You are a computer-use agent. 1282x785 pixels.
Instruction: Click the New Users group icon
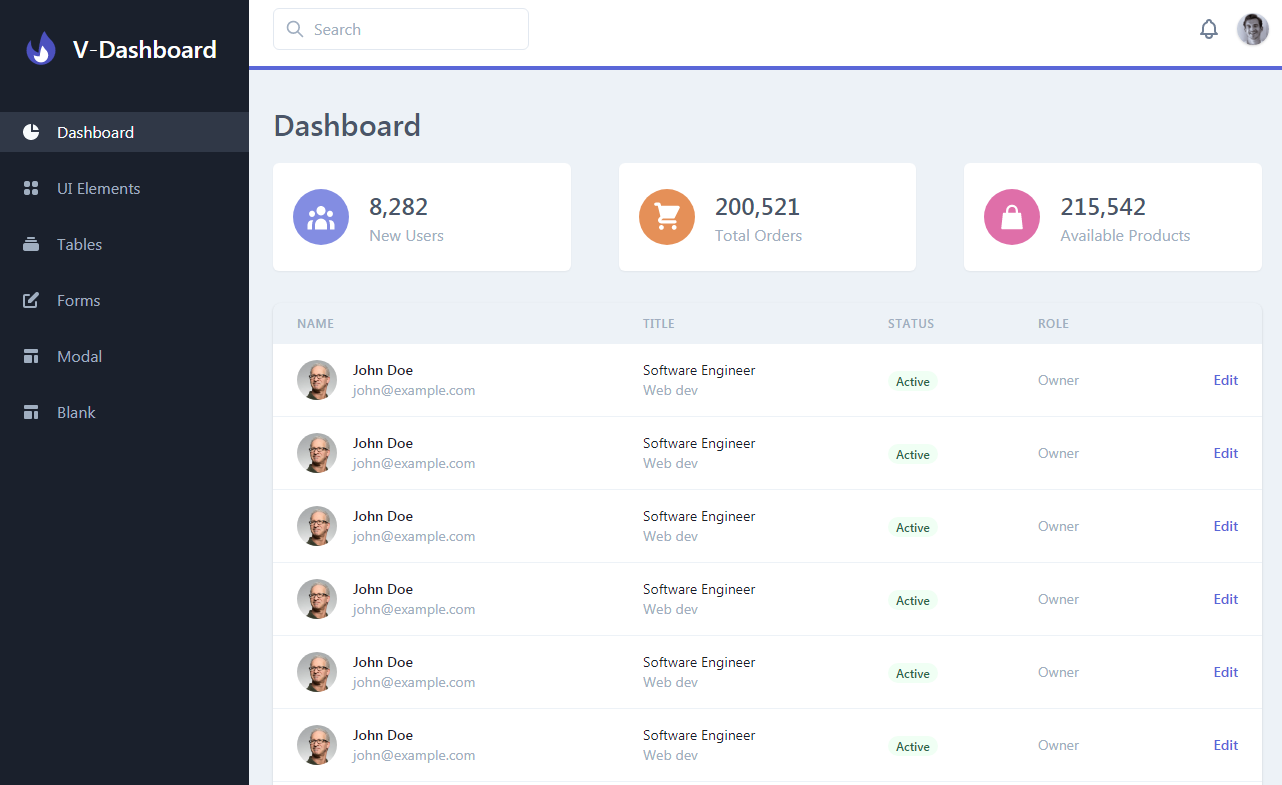coord(321,216)
